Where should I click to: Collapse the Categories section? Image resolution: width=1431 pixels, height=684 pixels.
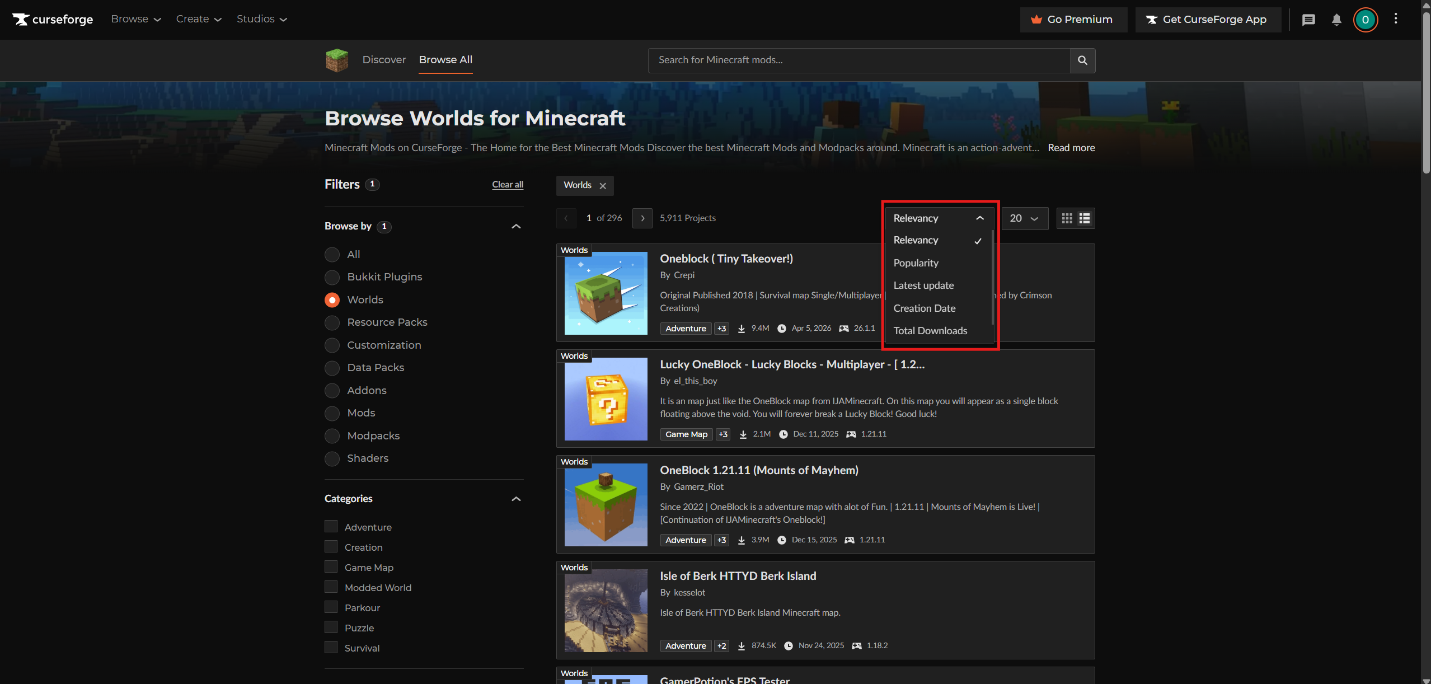[x=516, y=499]
